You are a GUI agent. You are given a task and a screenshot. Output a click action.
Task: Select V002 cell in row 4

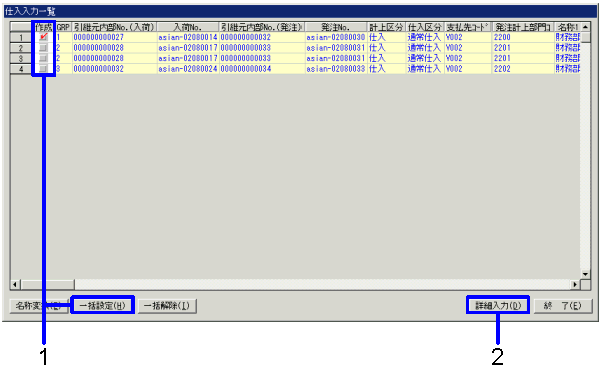click(x=468, y=69)
